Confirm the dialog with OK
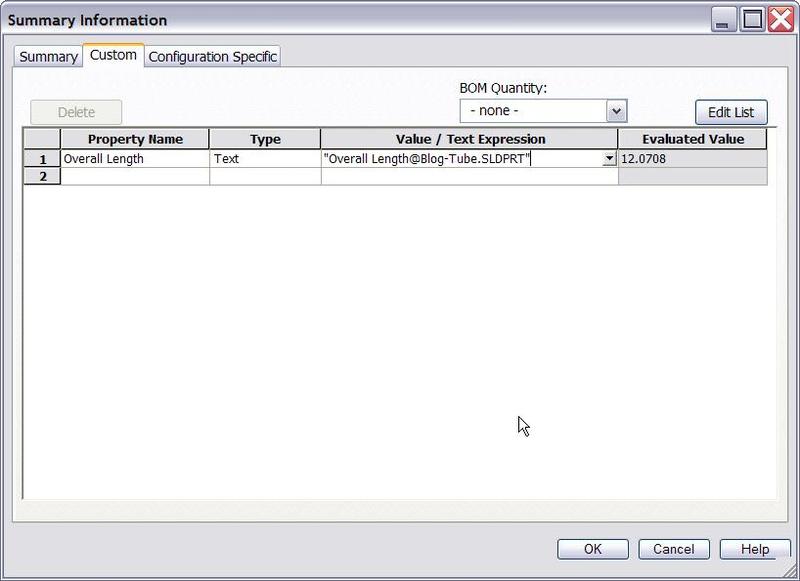This screenshot has width=800, height=581. [x=593, y=549]
